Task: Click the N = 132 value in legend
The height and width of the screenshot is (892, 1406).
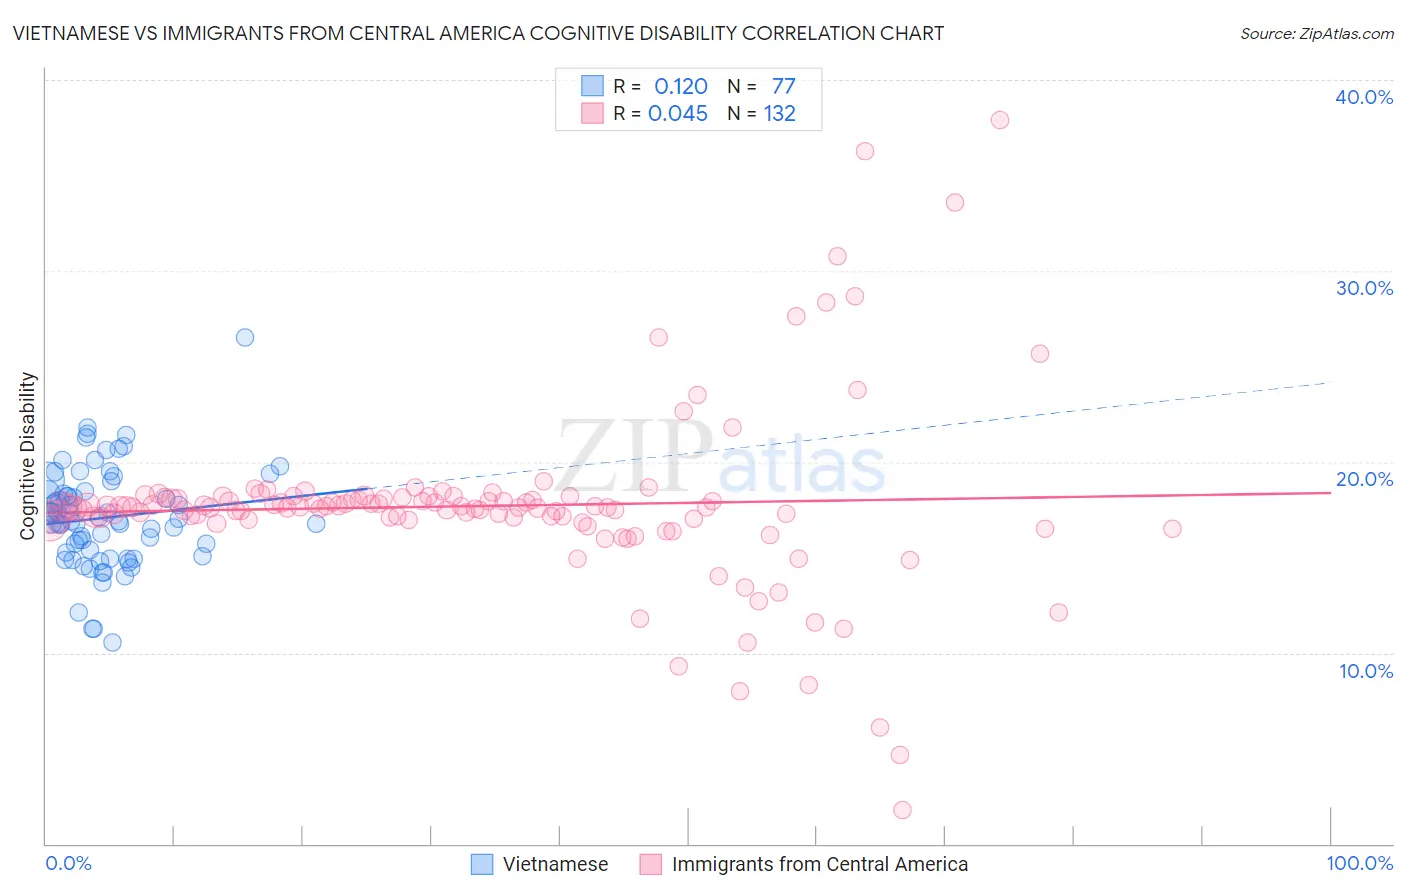Action: pos(762,113)
